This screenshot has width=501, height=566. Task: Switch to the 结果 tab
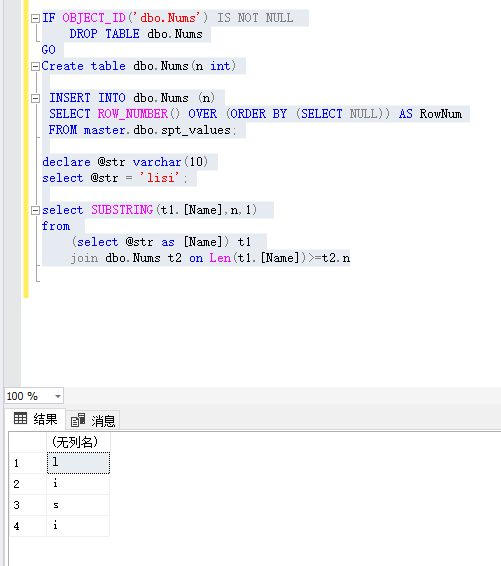pos(35,419)
